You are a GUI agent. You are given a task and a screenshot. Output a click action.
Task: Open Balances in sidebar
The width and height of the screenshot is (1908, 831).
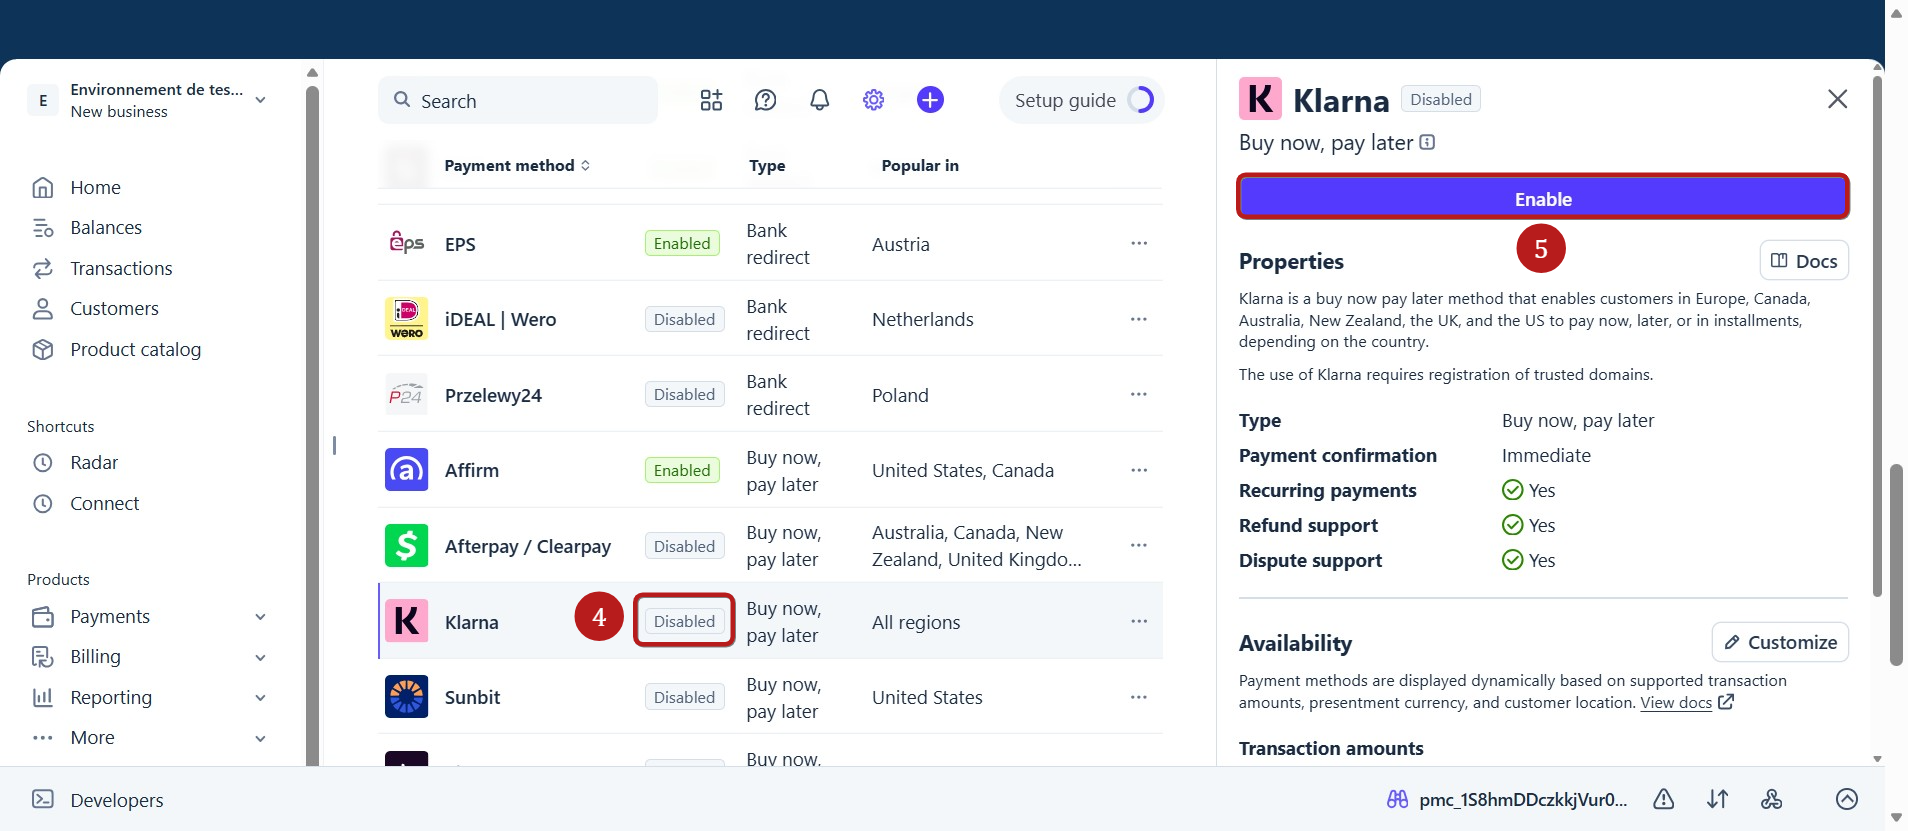pyautogui.click(x=106, y=227)
